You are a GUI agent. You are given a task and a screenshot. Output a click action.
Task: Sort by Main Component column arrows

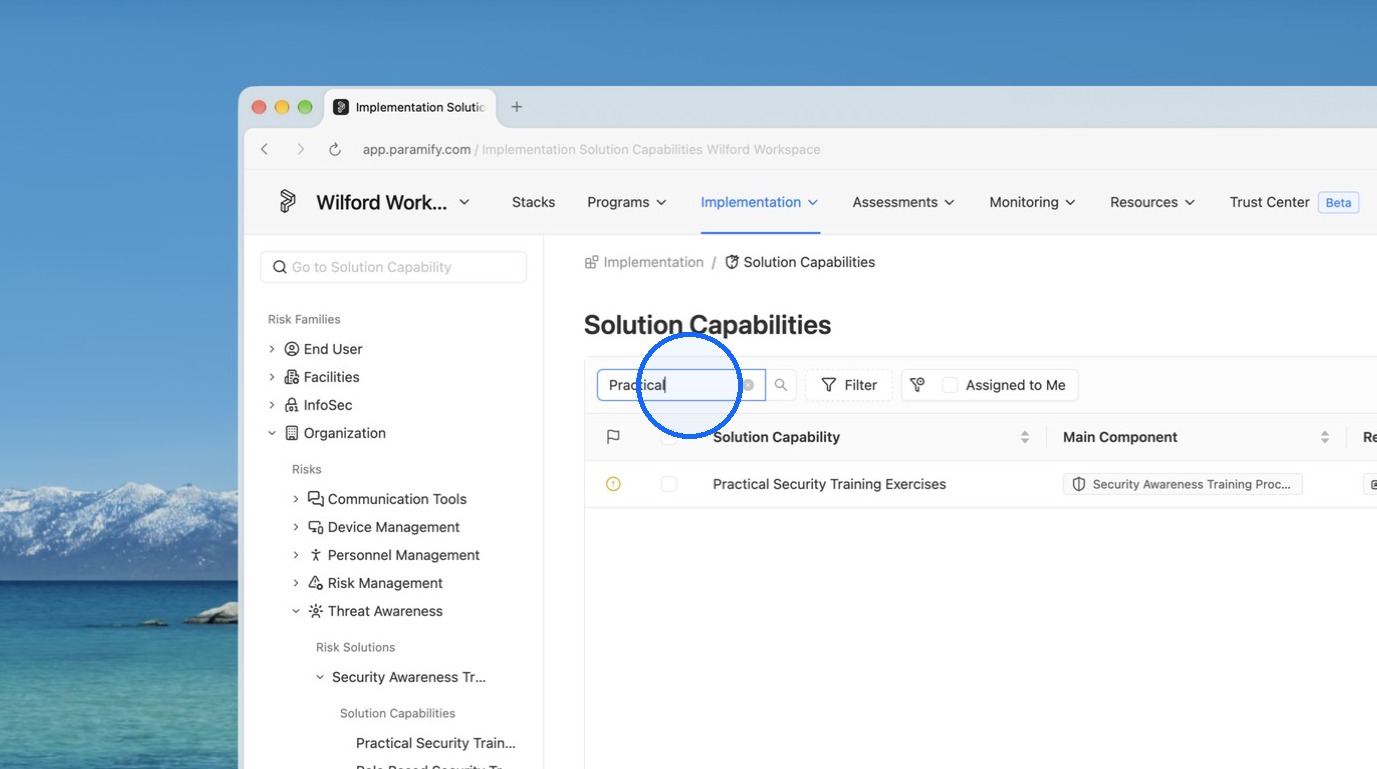click(1325, 437)
